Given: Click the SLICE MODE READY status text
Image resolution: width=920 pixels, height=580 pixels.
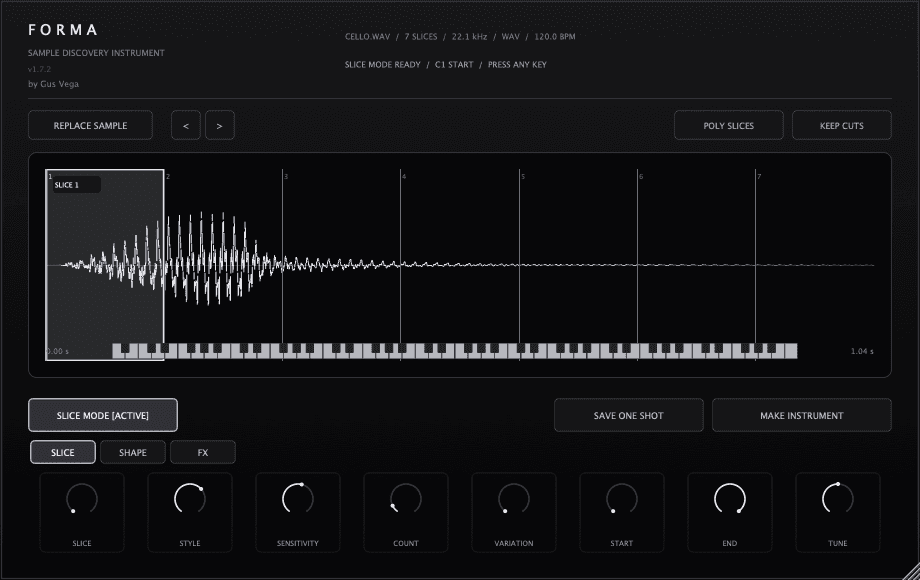Looking at the screenshot, I should point(383,65).
